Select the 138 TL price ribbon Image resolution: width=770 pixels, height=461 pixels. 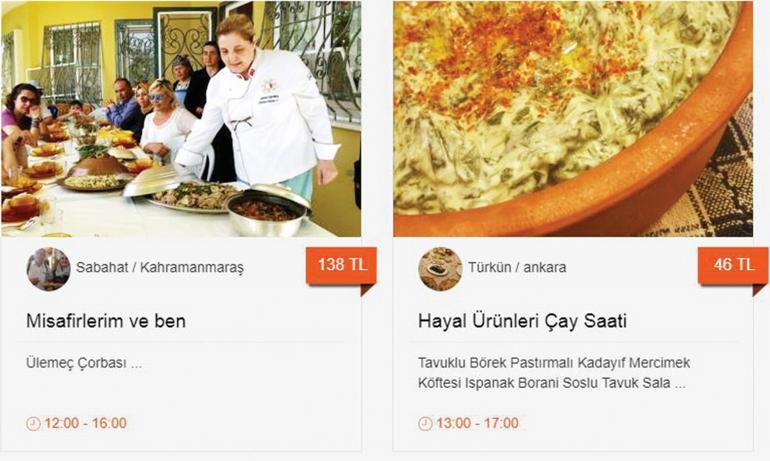tap(341, 266)
